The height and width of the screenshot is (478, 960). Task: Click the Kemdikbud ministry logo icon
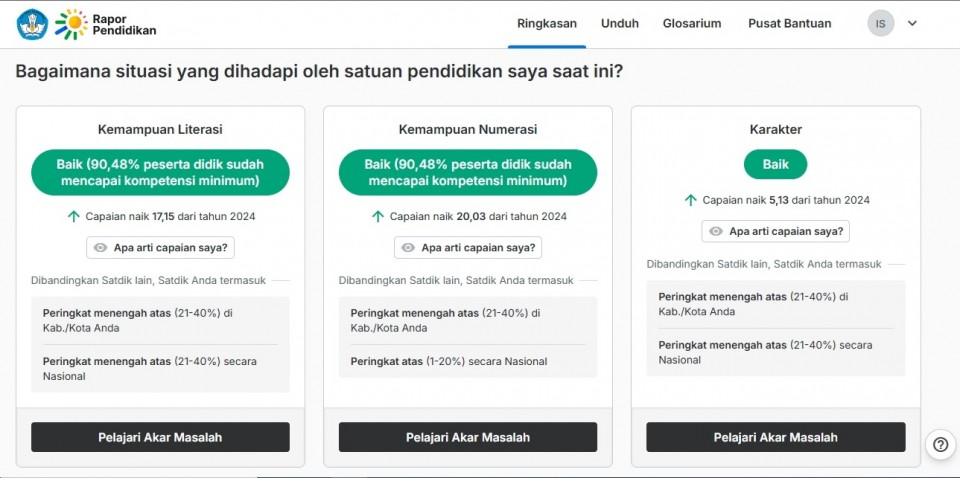coord(32,24)
